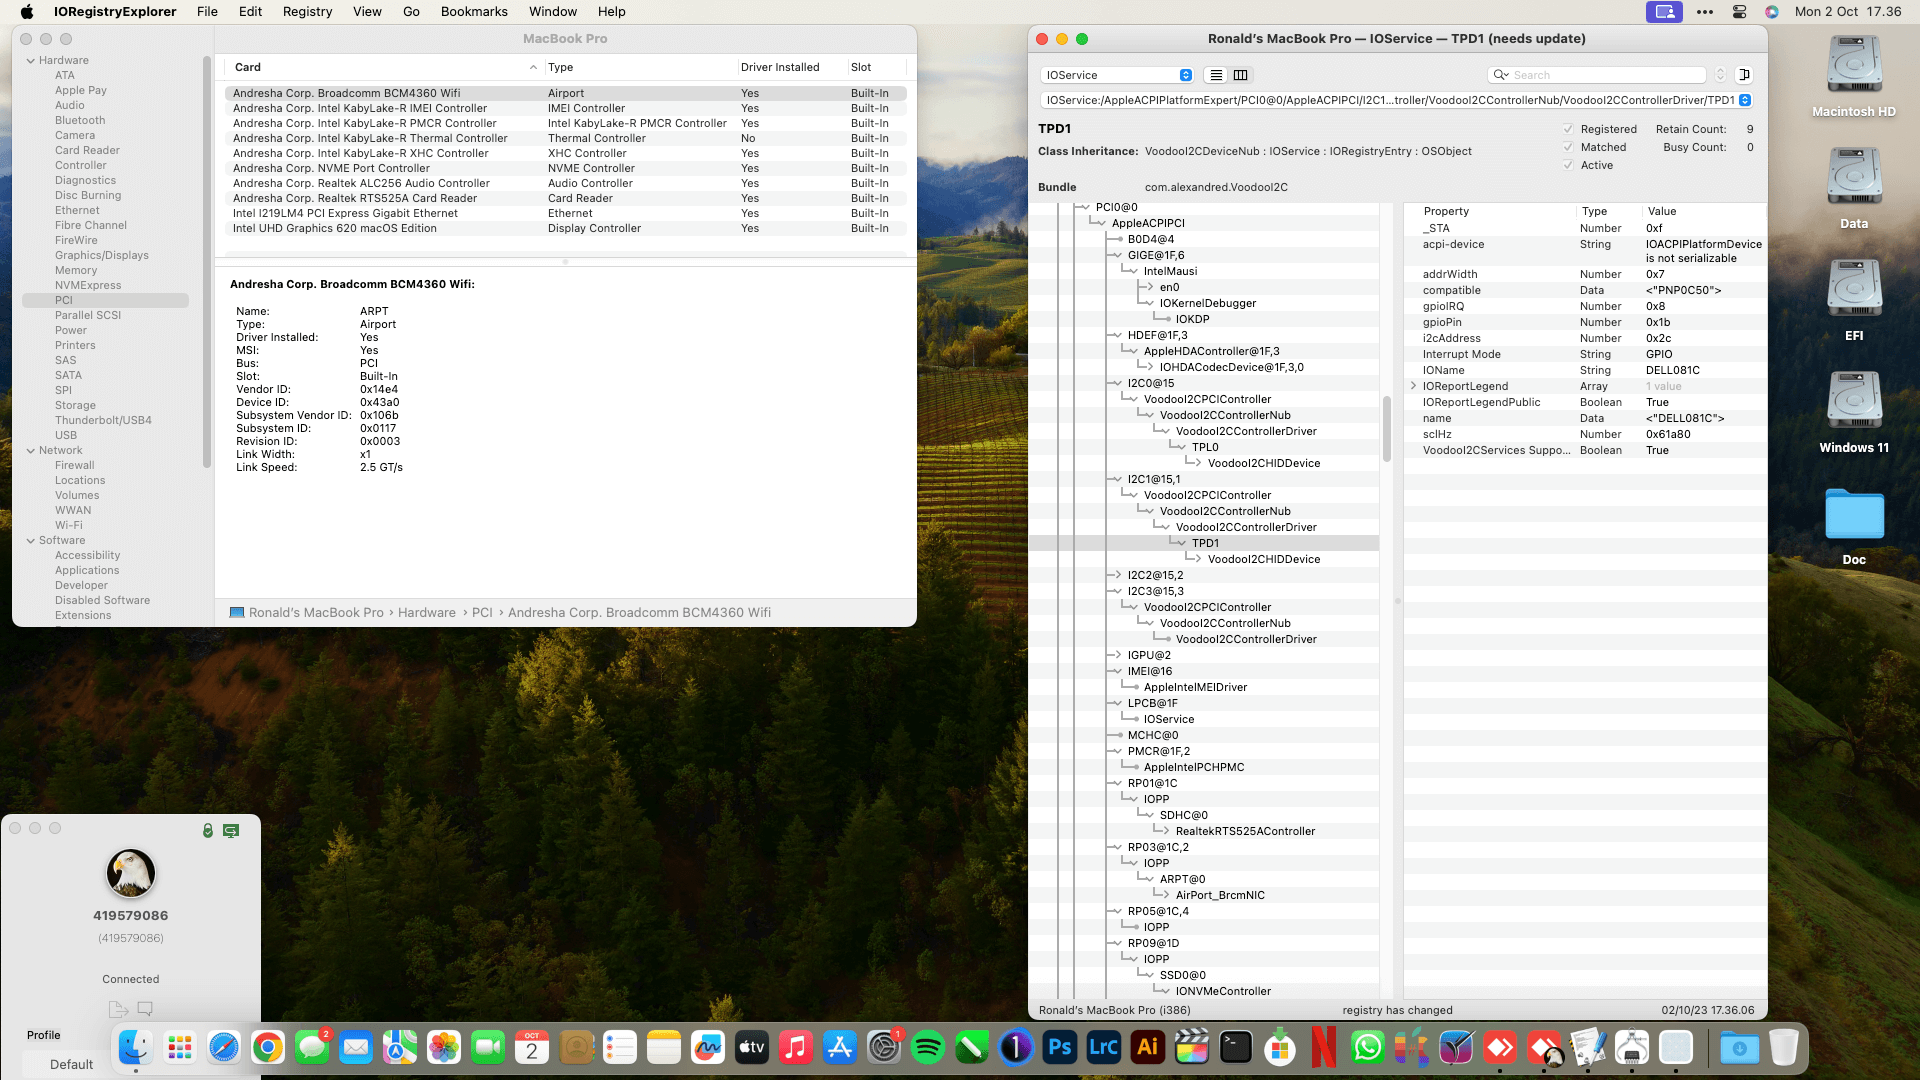
Task: Open the IOService plane dropdown
Action: coord(1116,75)
